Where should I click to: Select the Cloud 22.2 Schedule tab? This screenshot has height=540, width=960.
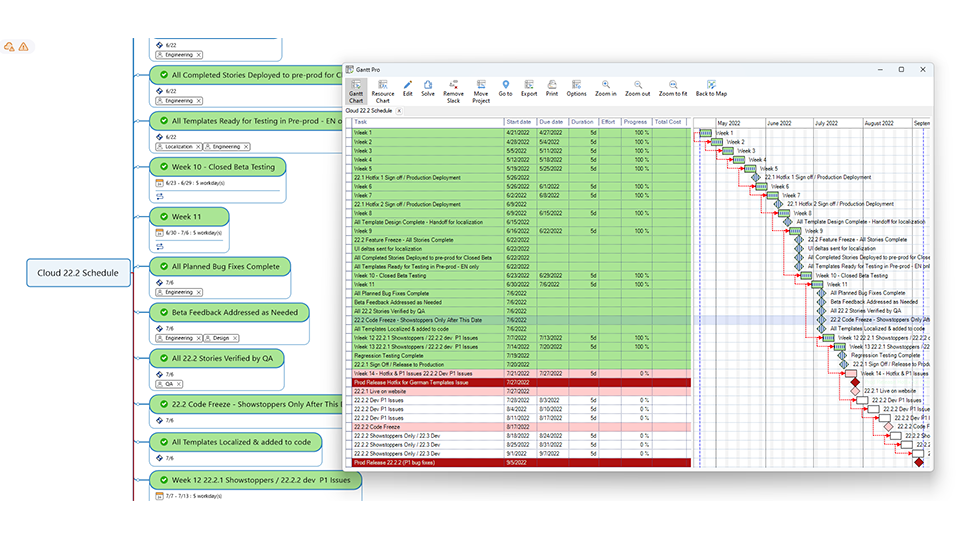369,111
